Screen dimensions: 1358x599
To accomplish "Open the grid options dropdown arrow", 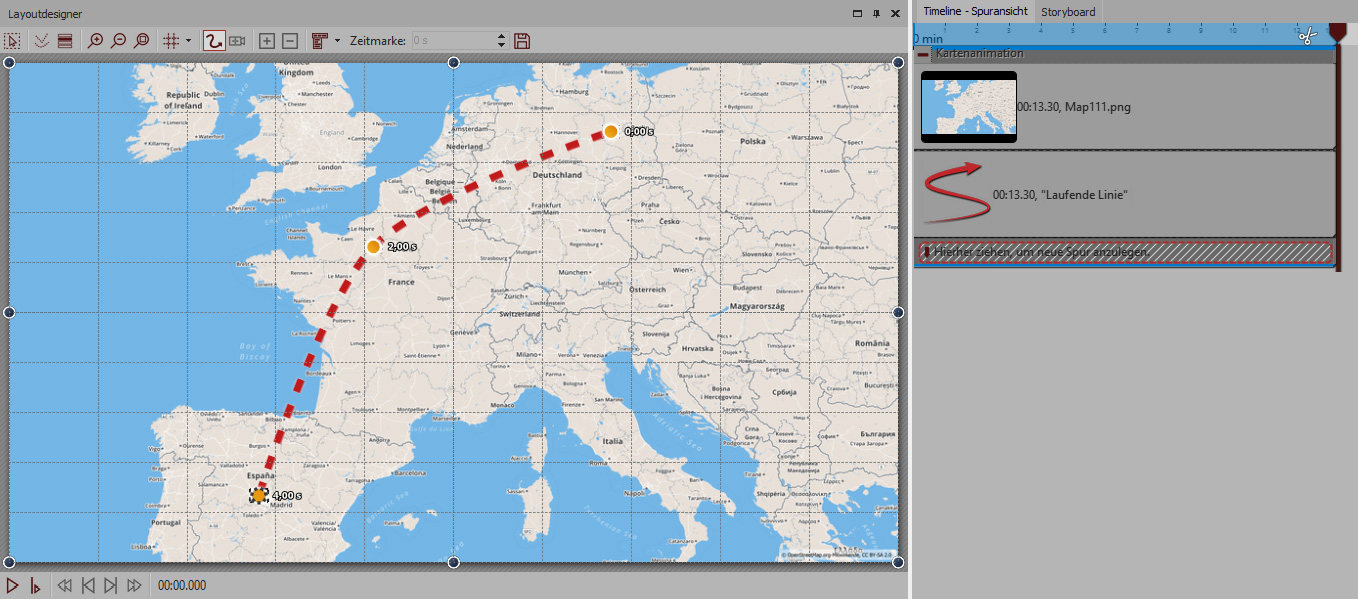I will point(188,41).
